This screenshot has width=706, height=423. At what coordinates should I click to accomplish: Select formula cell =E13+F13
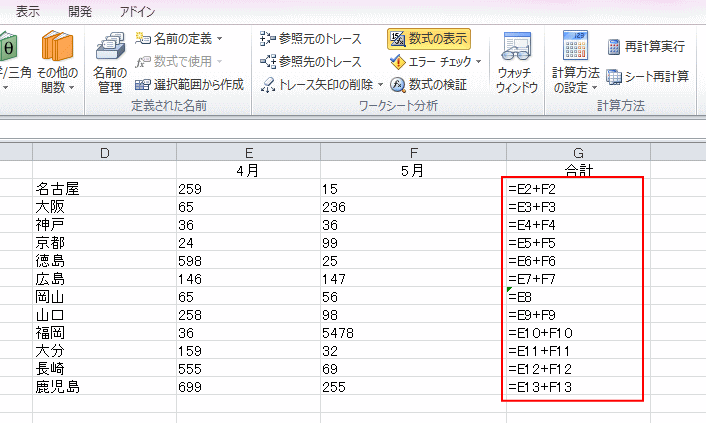pyautogui.click(x=579, y=387)
